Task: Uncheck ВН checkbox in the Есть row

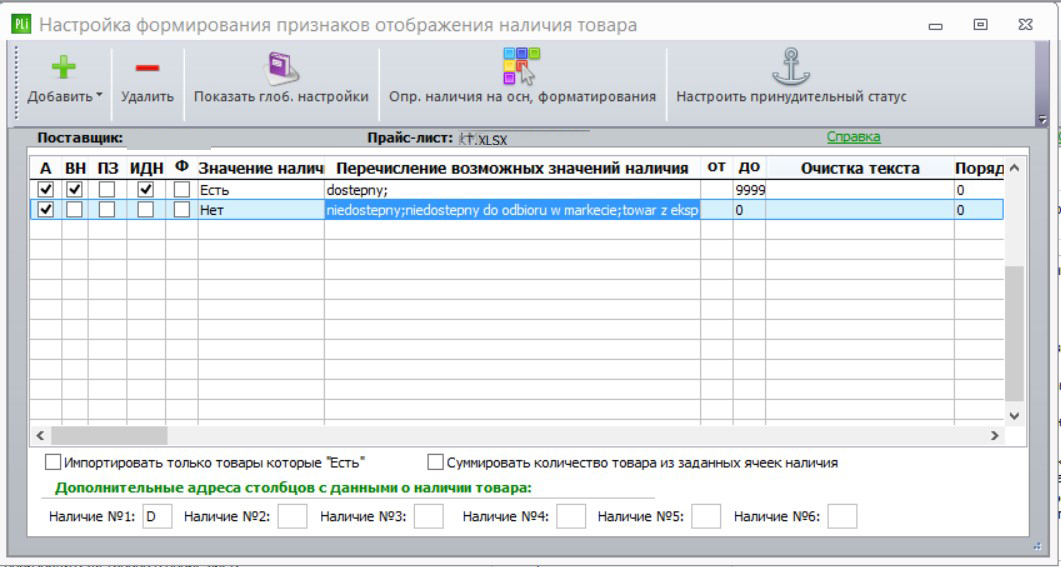Action: coord(74,190)
